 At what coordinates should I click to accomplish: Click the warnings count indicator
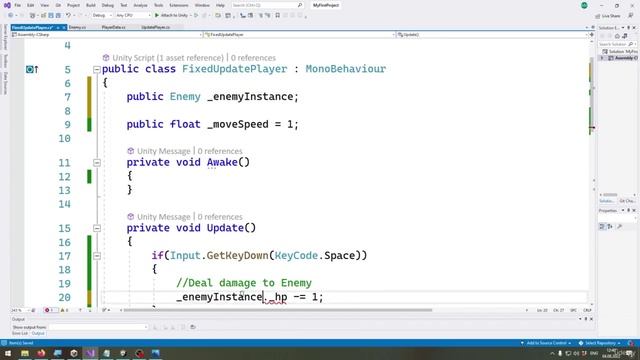click(x=64, y=310)
